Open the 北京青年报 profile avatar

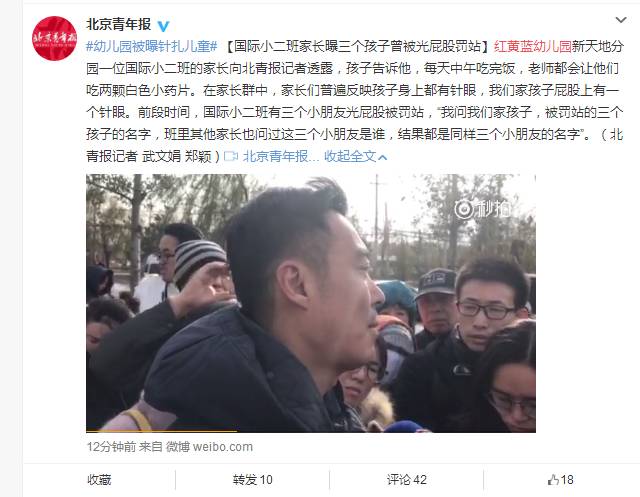coord(54,38)
